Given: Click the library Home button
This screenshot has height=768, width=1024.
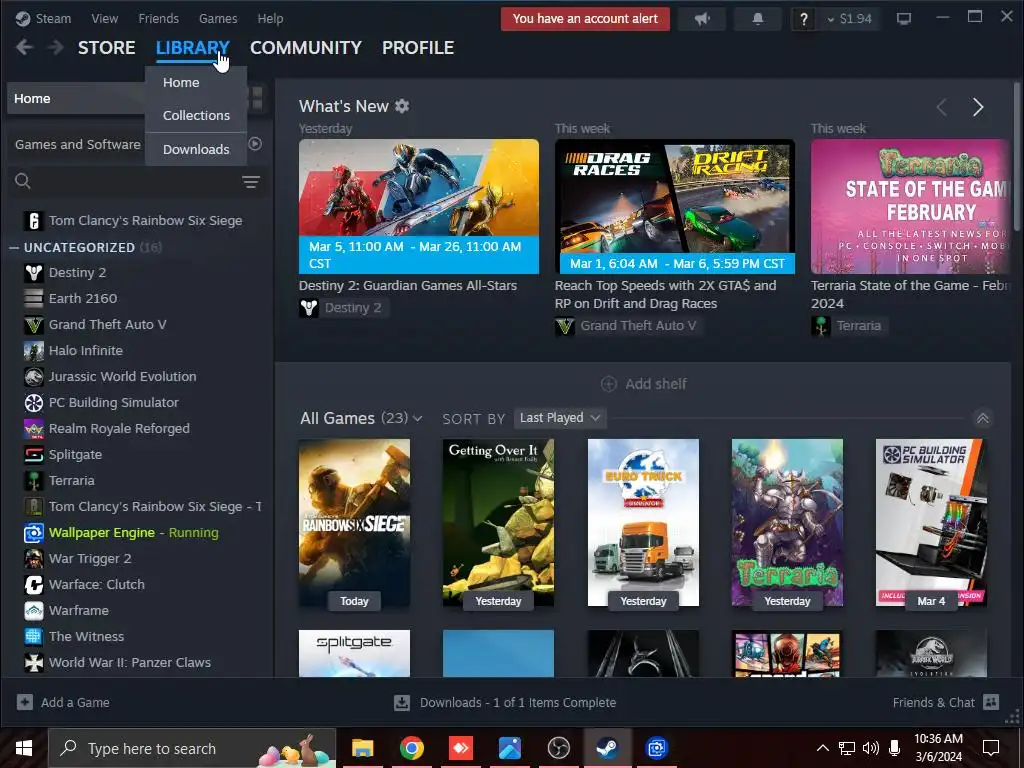Looking at the screenshot, I should pos(76,99).
